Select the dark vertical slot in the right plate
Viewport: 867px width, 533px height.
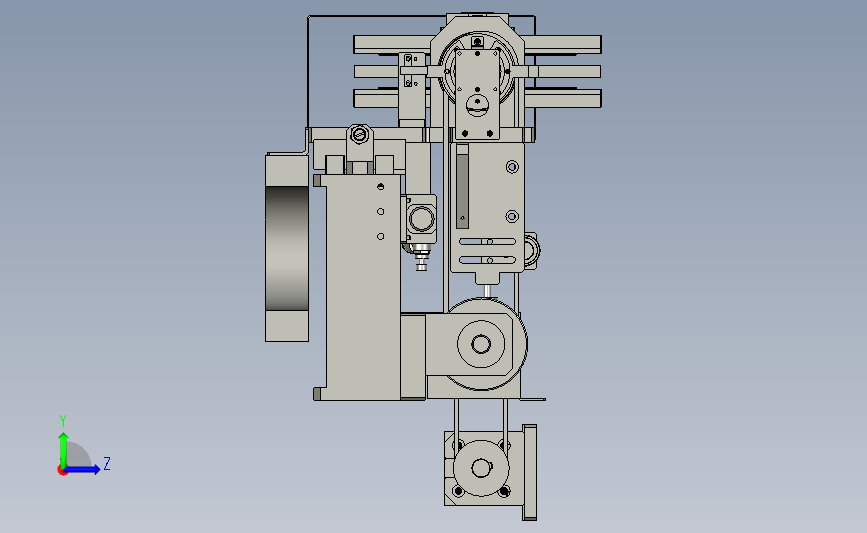(462, 191)
